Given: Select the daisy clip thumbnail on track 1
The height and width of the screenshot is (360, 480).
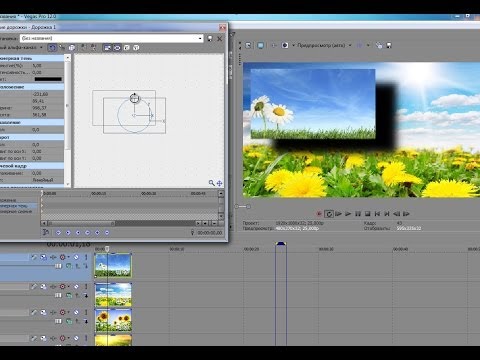Looking at the screenshot, I should tap(113, 265).
